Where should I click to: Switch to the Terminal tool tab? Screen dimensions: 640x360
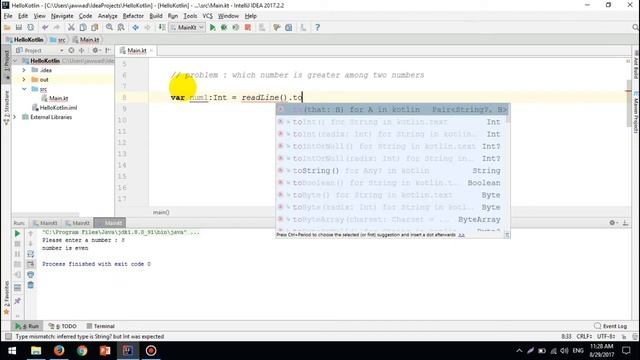(x=100, y=326)
